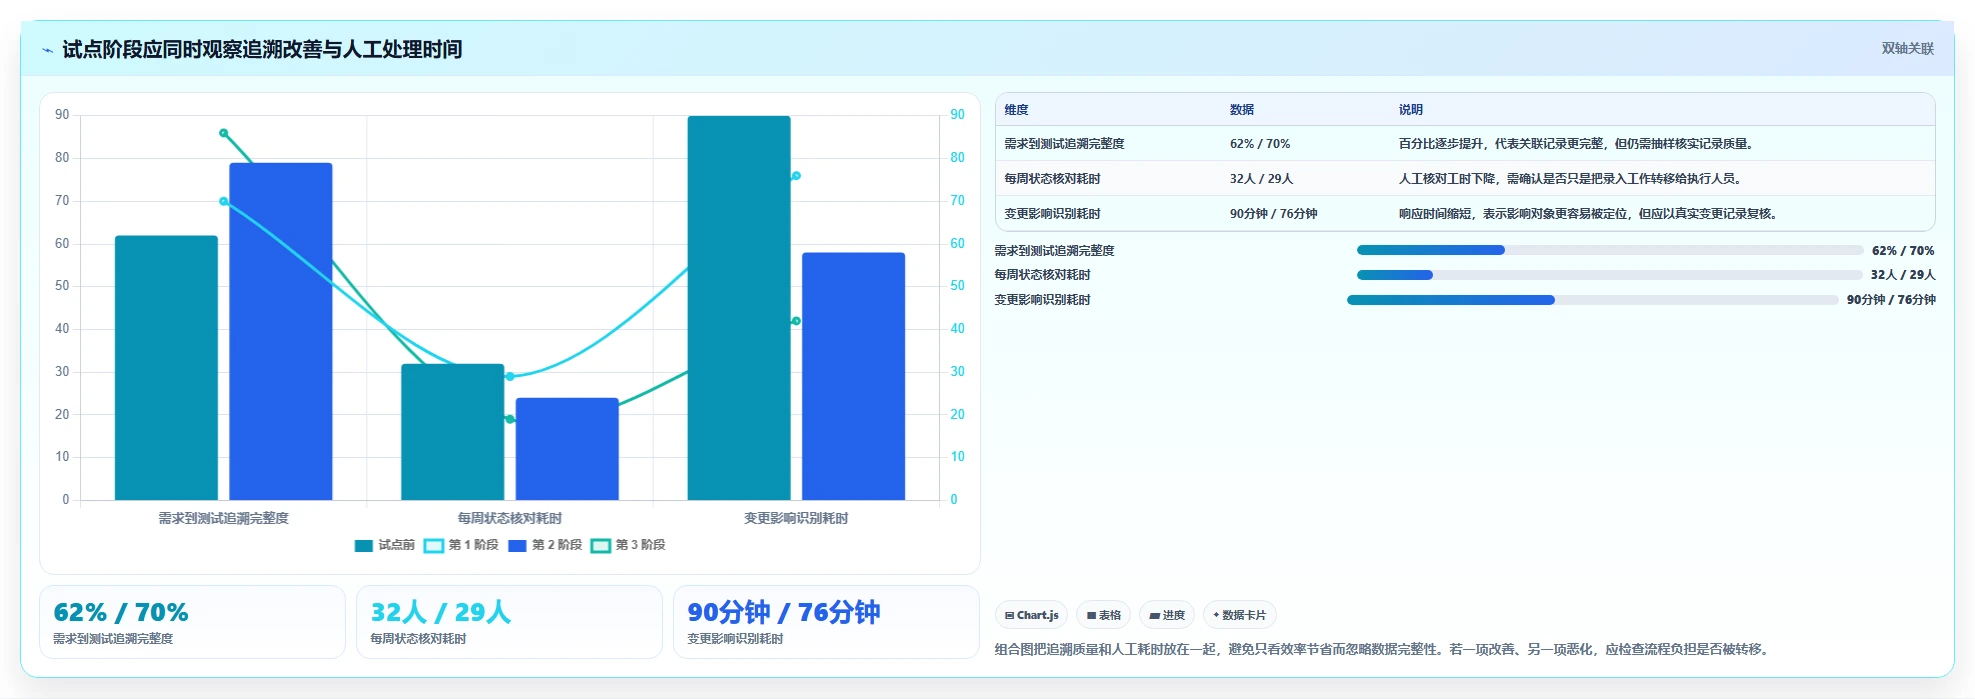Click the header icon beside the title
This screenshot has width=1975, height=699.
point(47,50)
